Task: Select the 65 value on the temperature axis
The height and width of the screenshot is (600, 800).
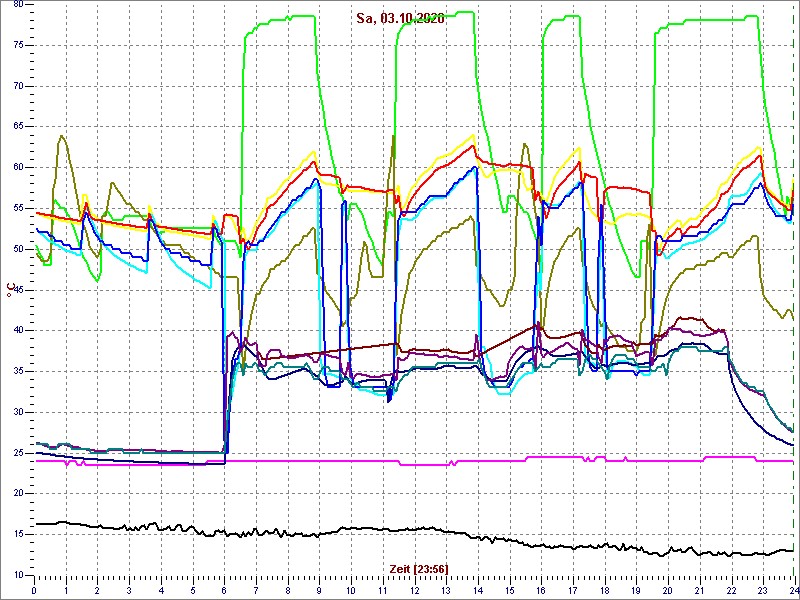Action: (17, 127)
